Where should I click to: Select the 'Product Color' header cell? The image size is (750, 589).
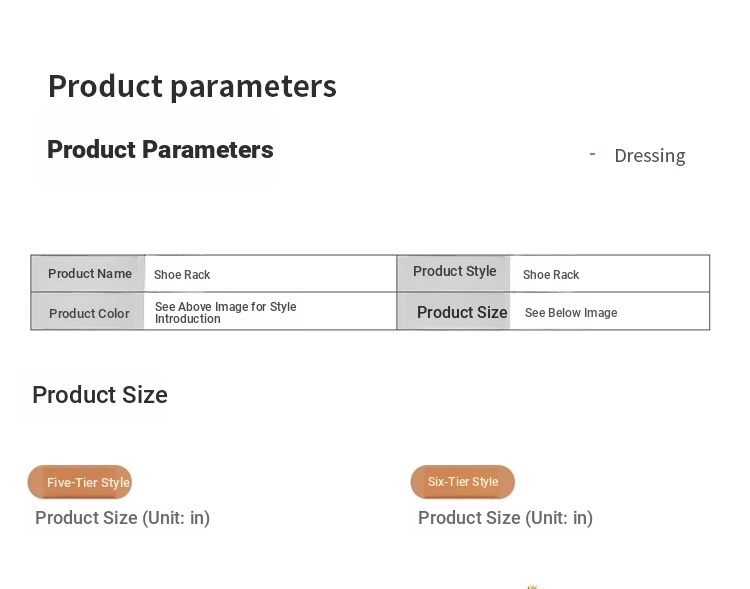(88, 311)
